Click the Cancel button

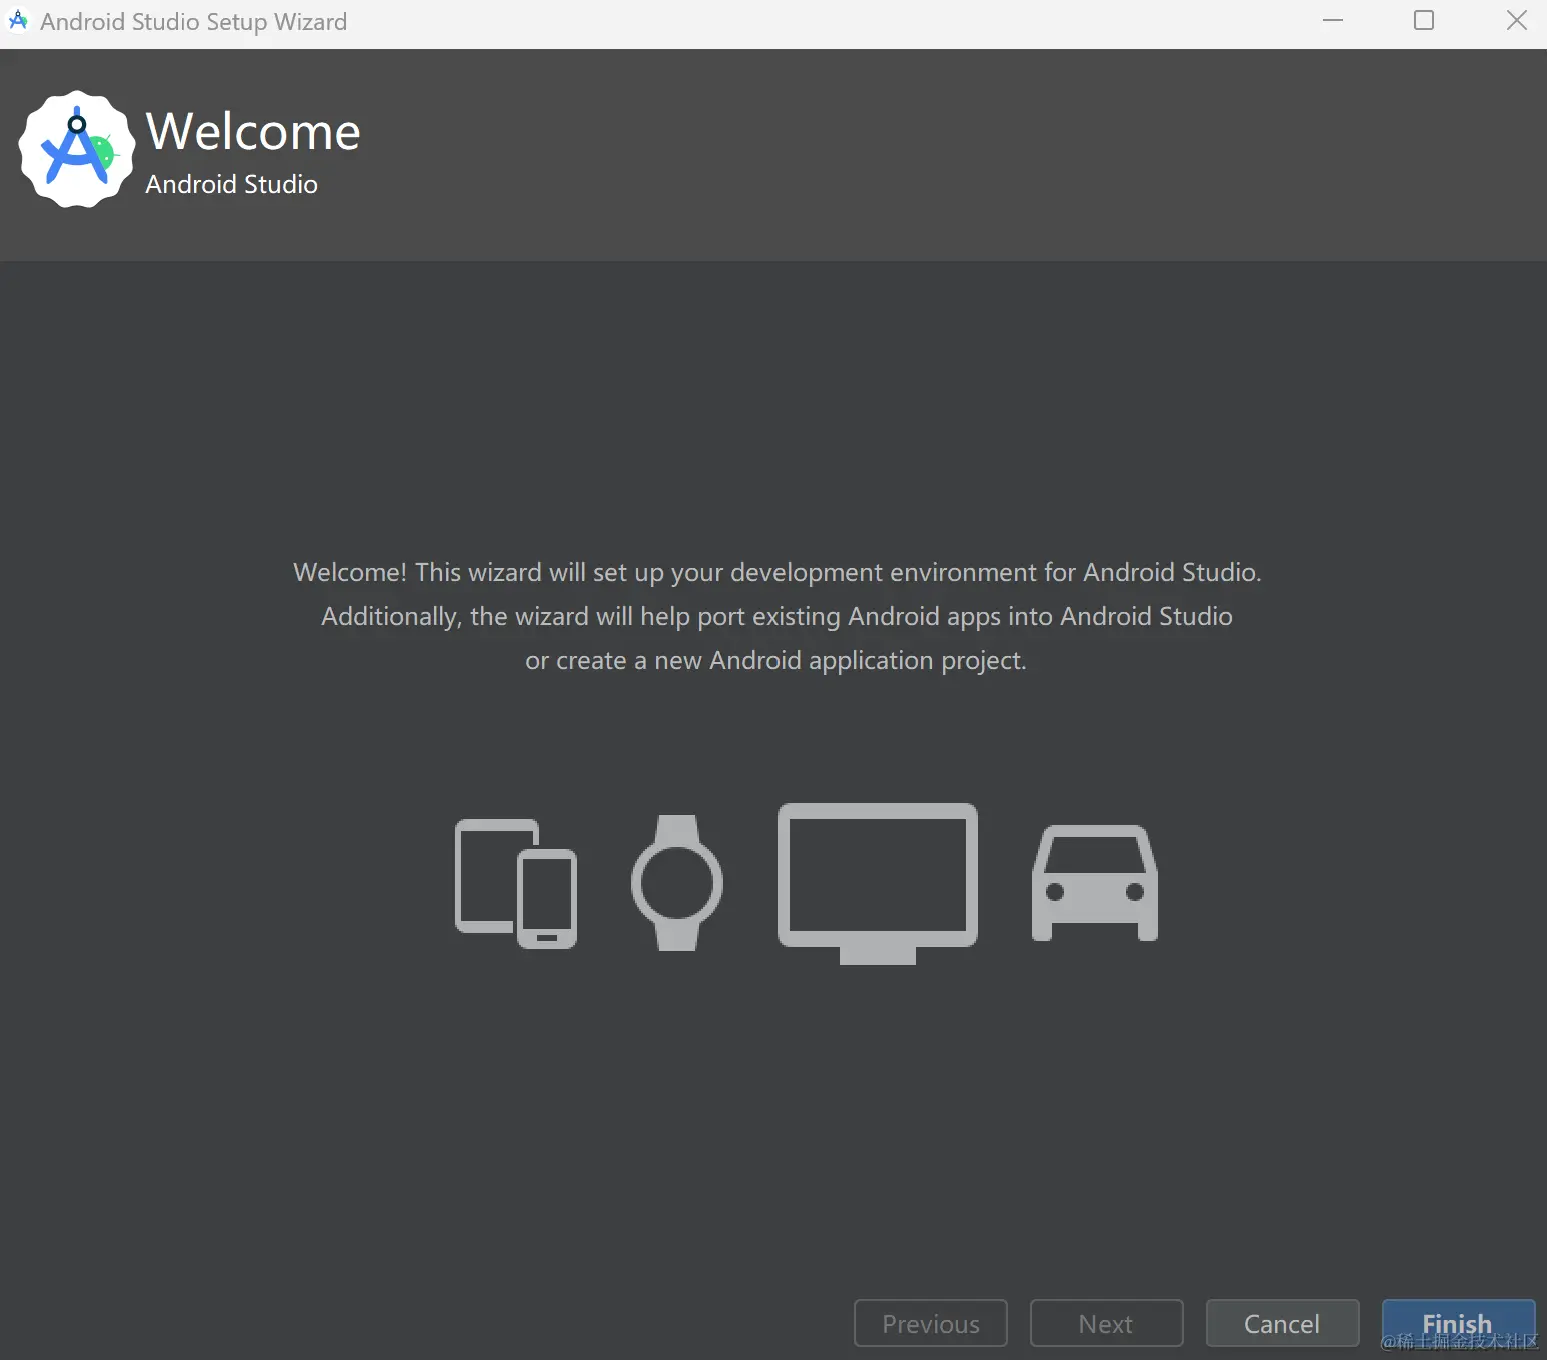click(1282, 1324)
